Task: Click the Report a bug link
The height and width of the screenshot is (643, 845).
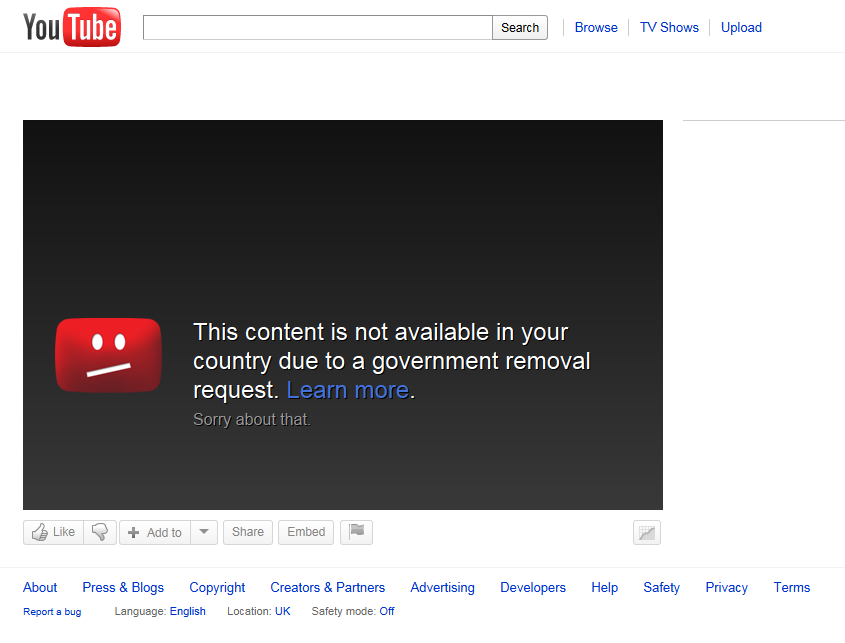Action: [x=52, y=612]
